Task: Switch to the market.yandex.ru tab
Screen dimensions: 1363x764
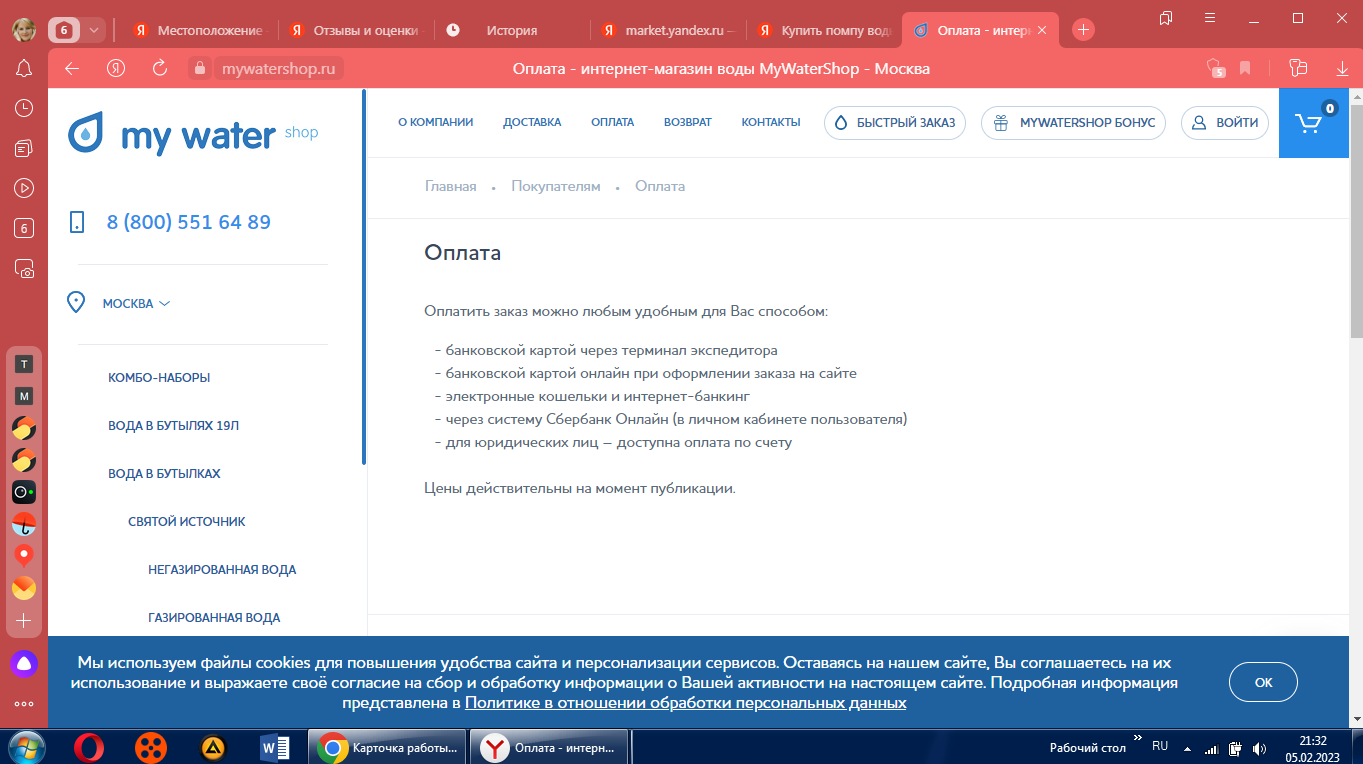Action: (668, 30)
